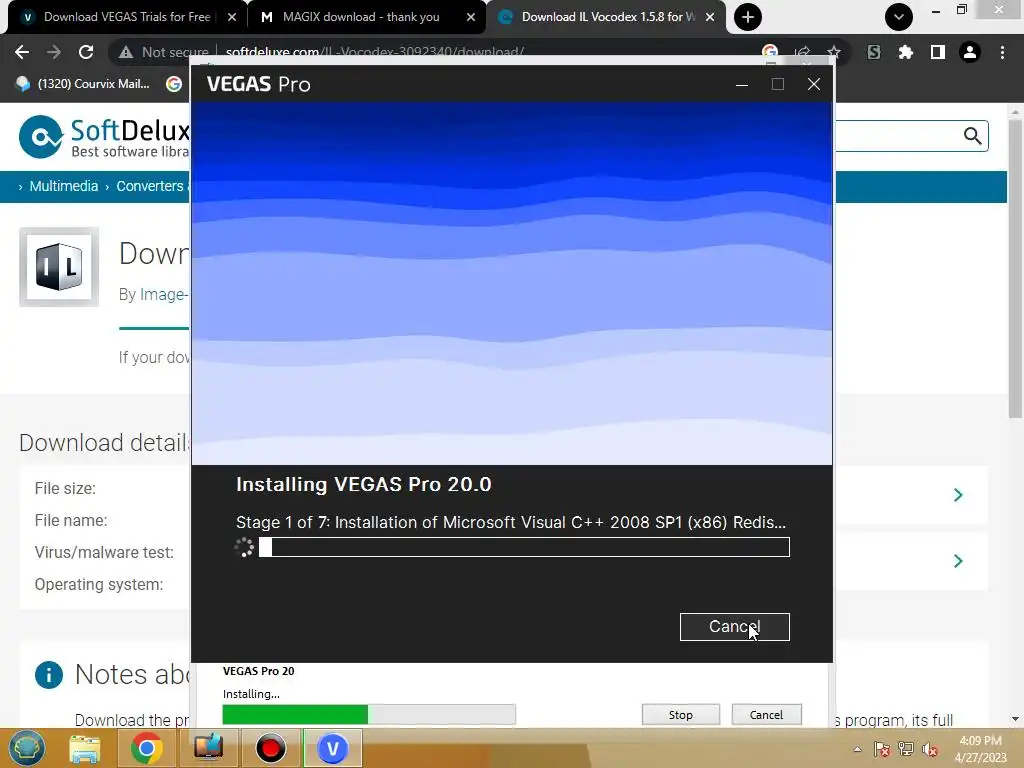Go forward in browser history
The image size is (1024, 768).
(54, 52)
